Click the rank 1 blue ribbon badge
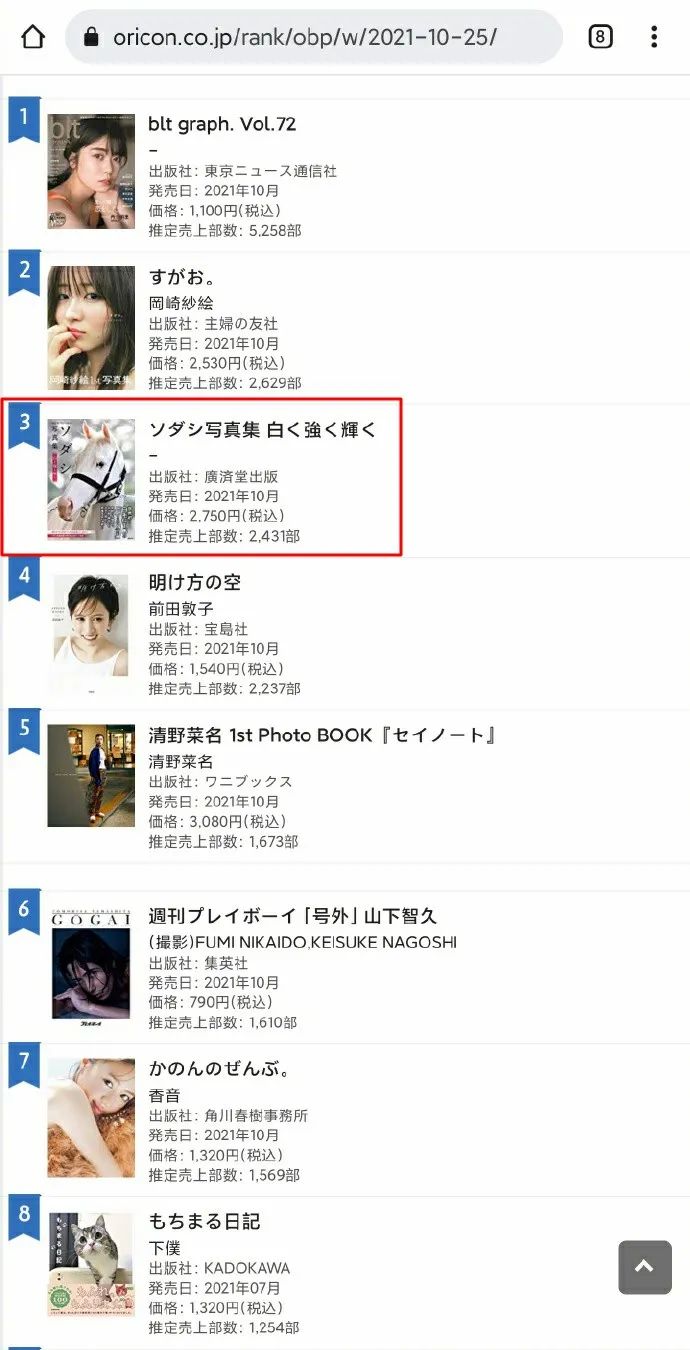690x1350 pixels. [x=24, y=120]
